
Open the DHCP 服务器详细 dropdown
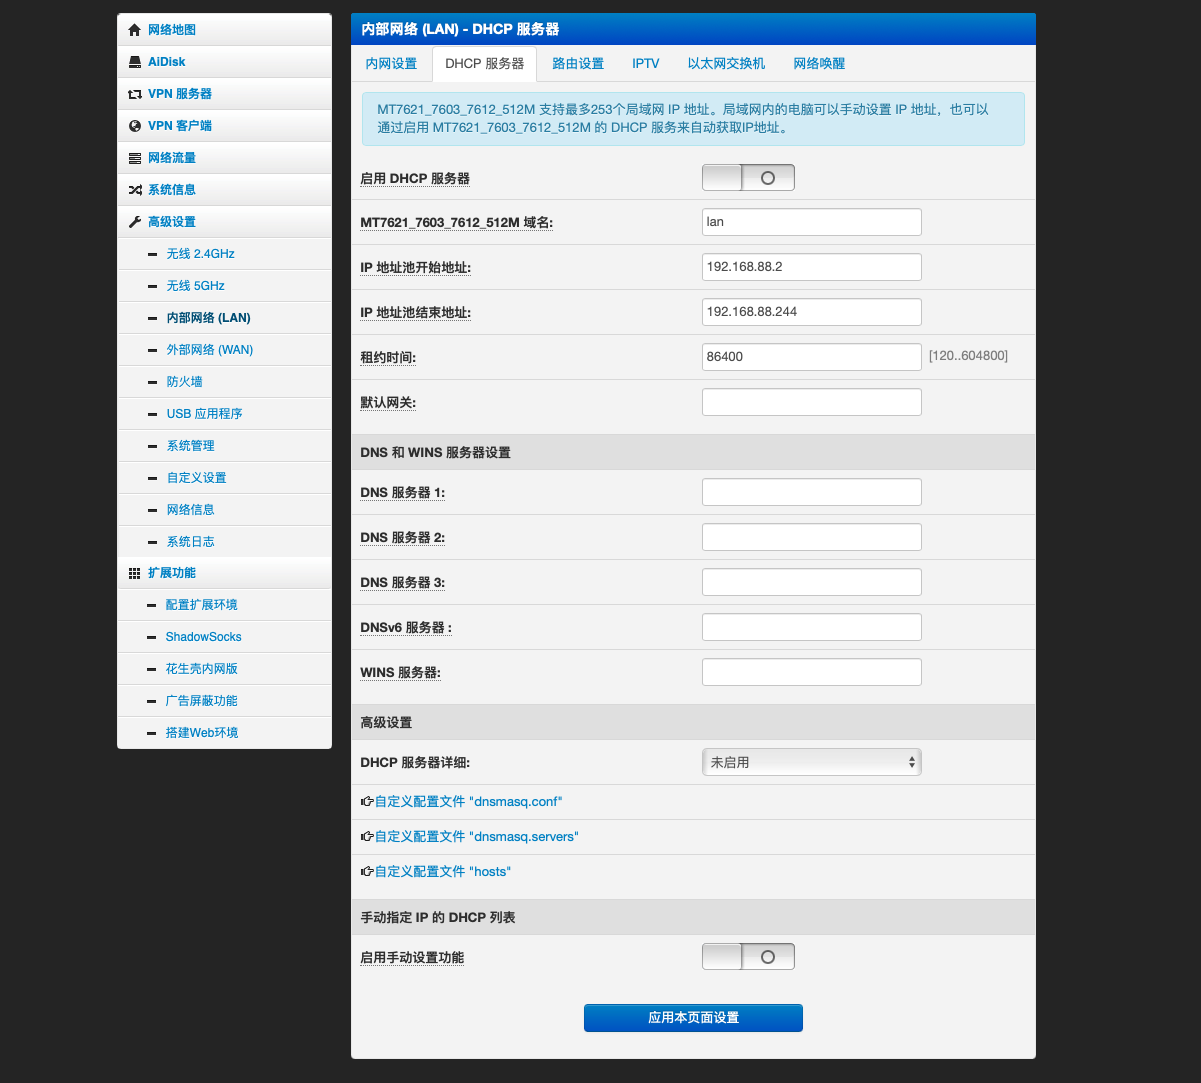click(x=811, y=762)
